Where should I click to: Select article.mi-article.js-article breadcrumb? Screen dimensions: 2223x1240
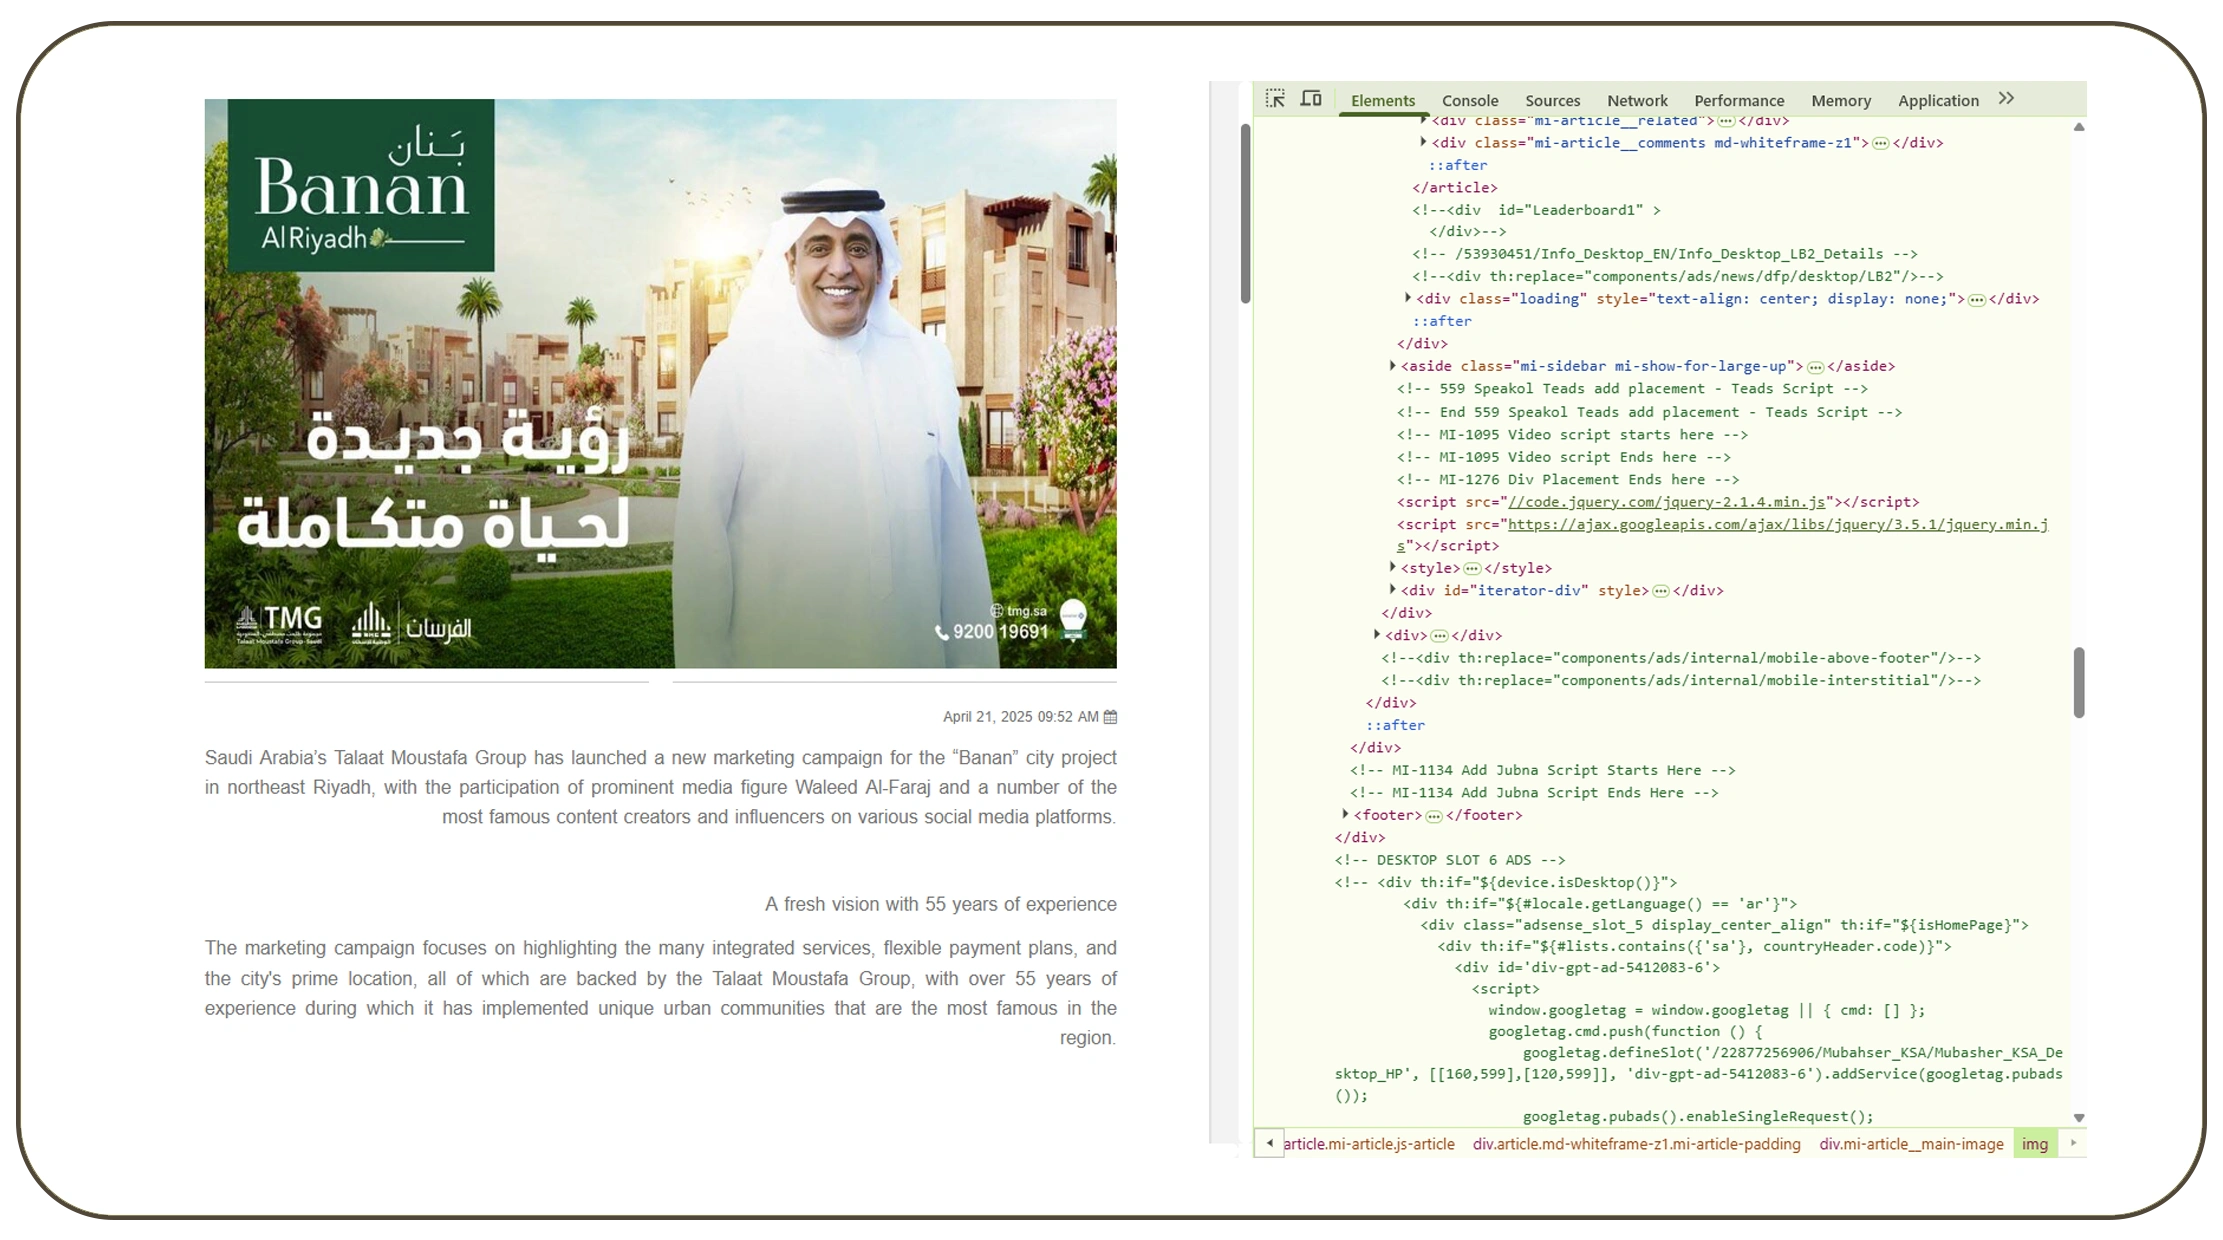(x=1369, y=1144)
